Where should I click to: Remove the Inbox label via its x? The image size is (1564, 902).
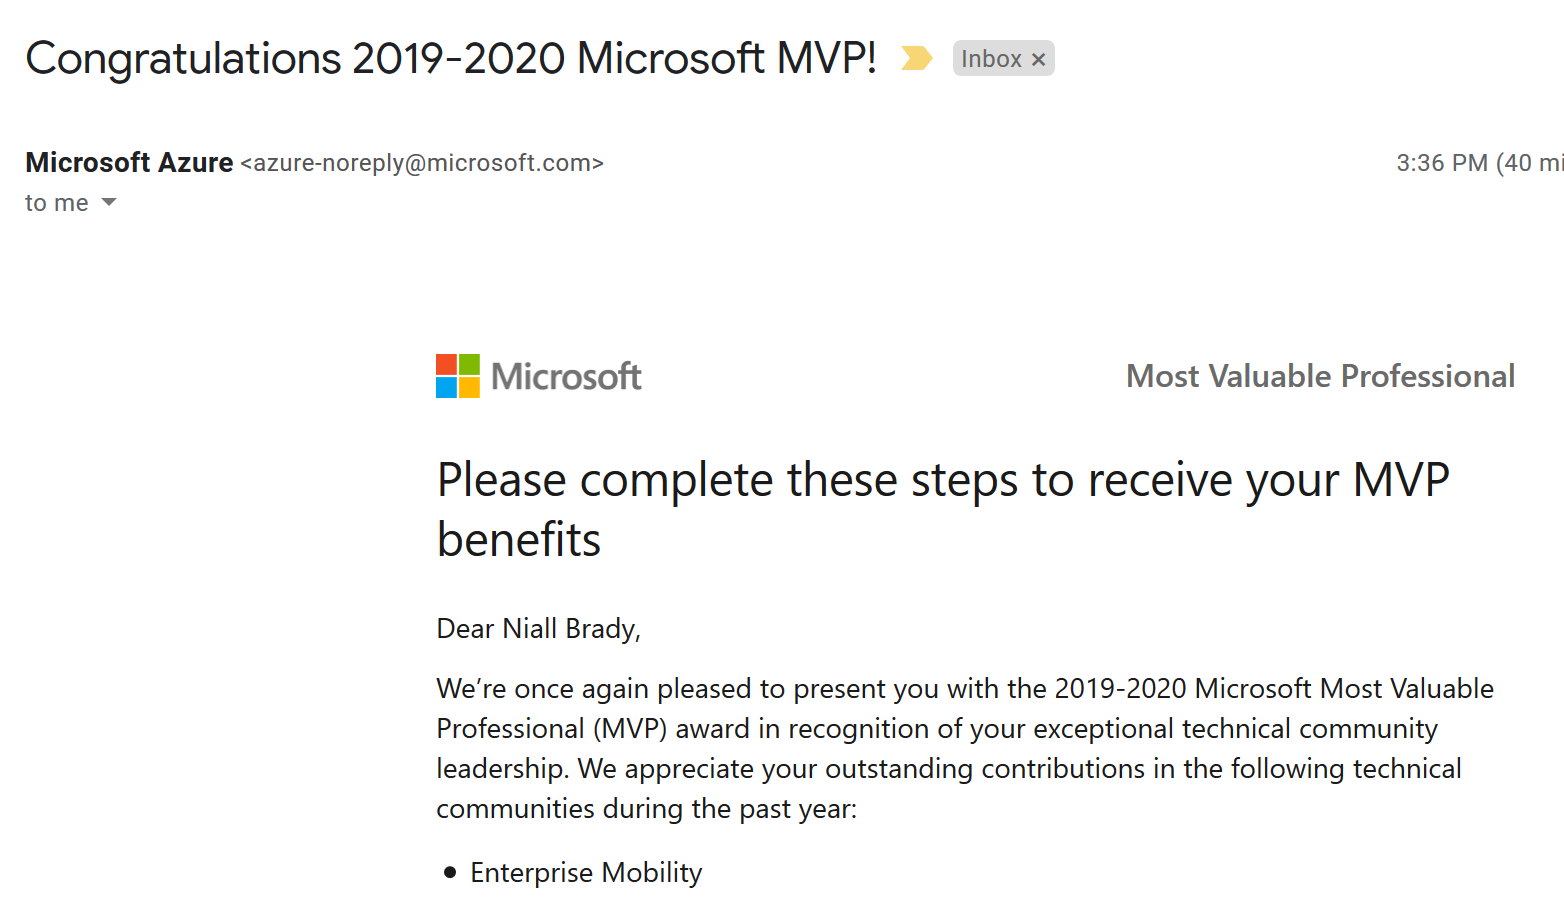click(x=1038, y=59)
